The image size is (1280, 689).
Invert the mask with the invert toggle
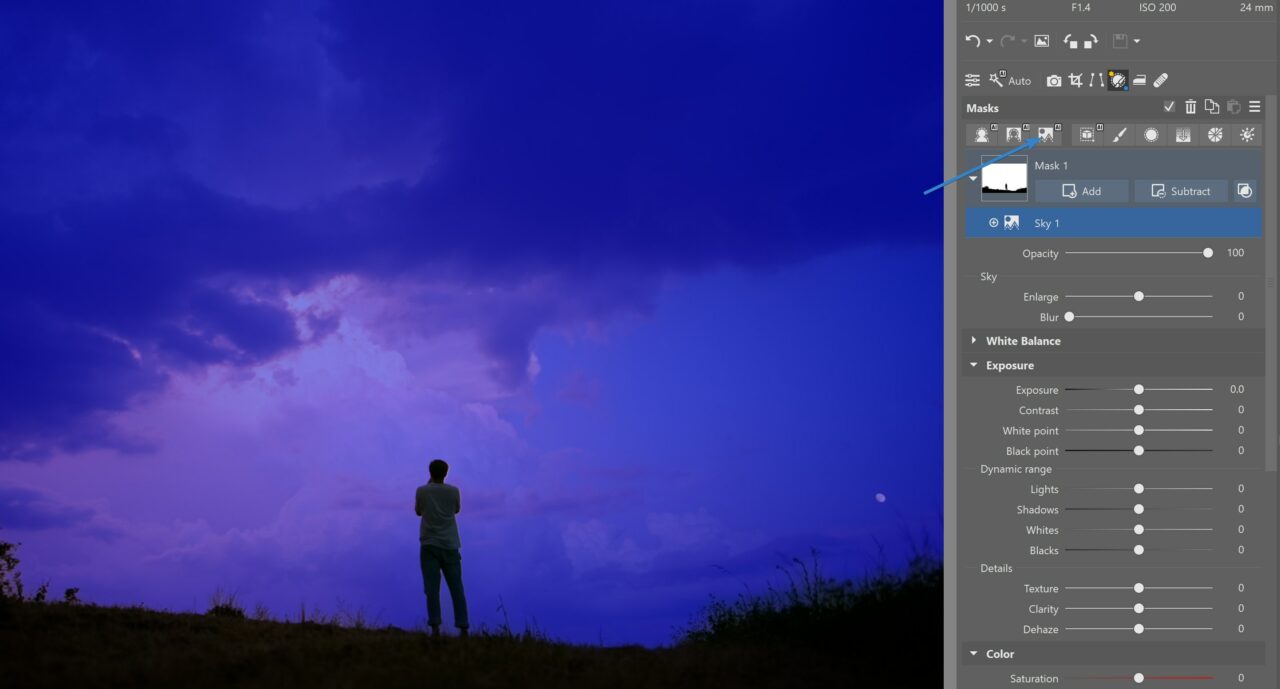1245,190
